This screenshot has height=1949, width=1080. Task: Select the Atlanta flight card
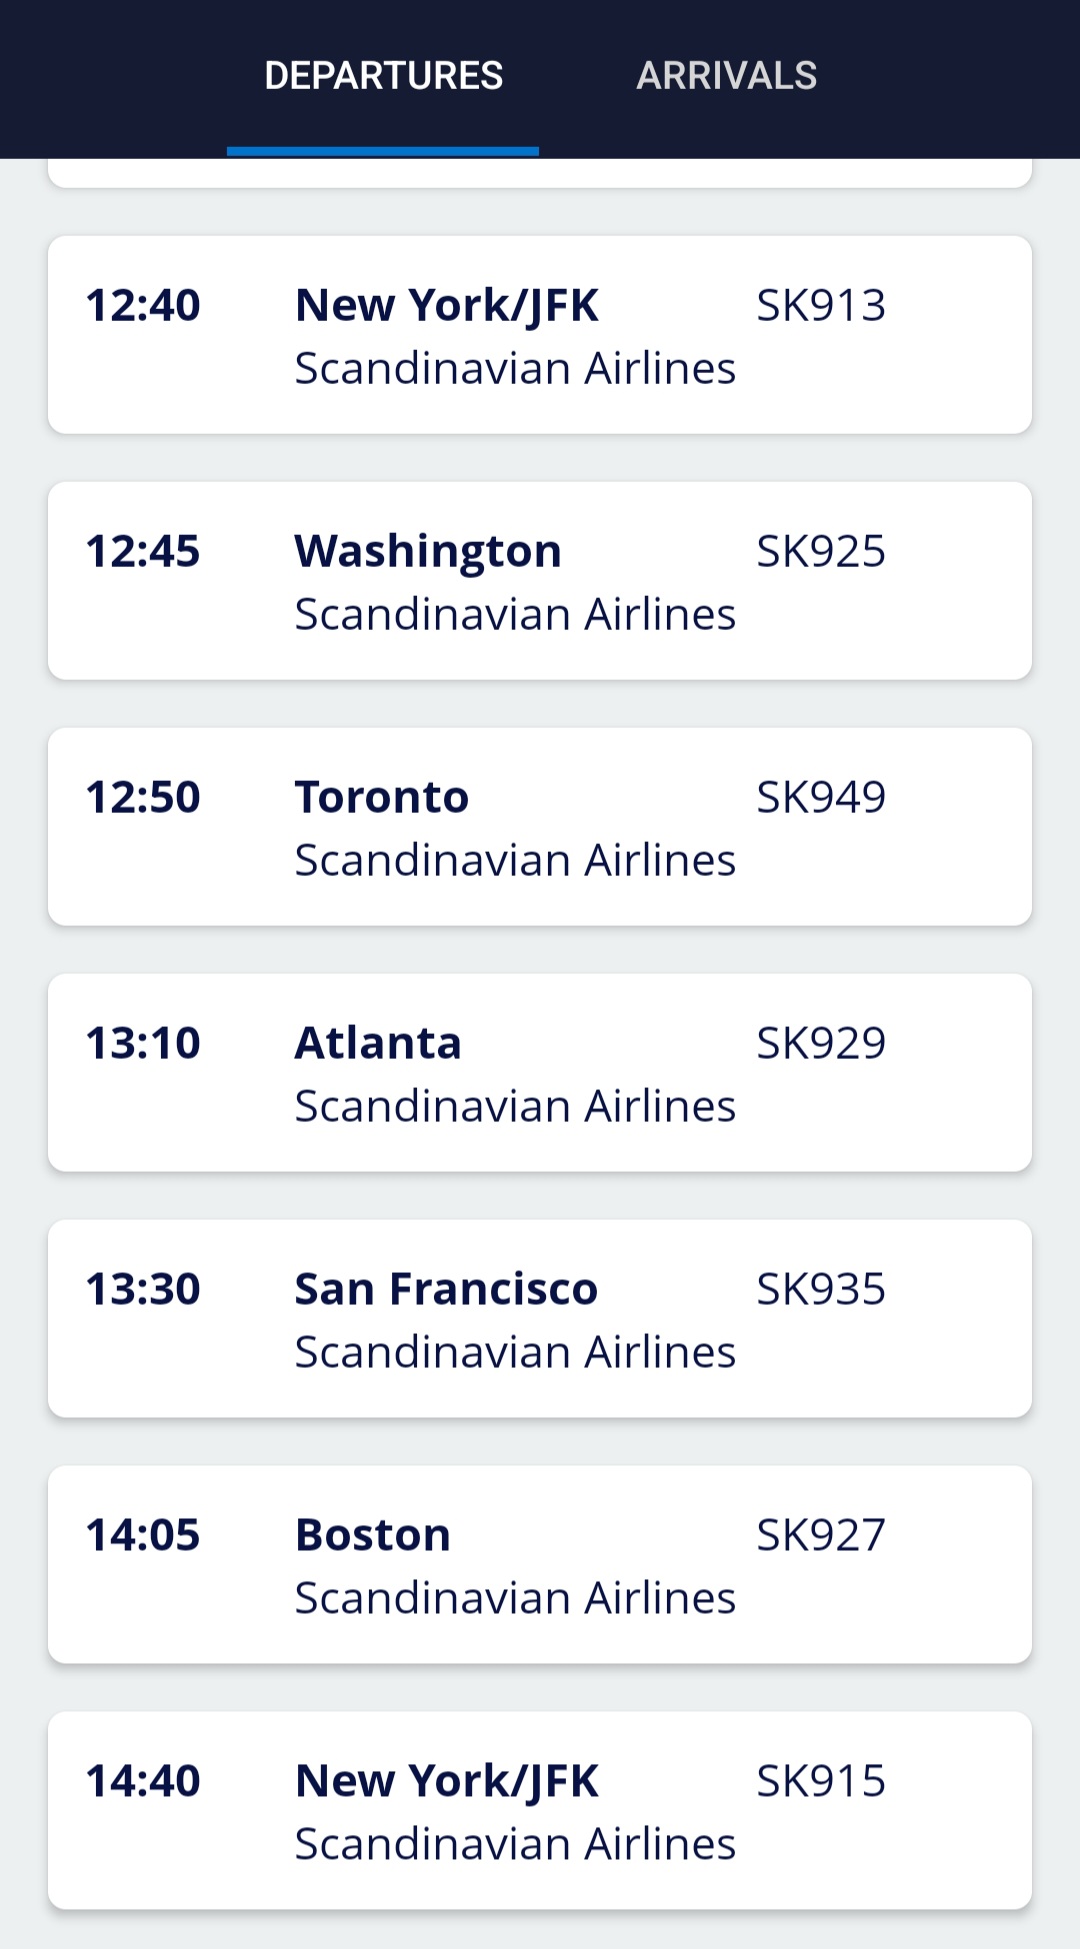coord(539,1073)
